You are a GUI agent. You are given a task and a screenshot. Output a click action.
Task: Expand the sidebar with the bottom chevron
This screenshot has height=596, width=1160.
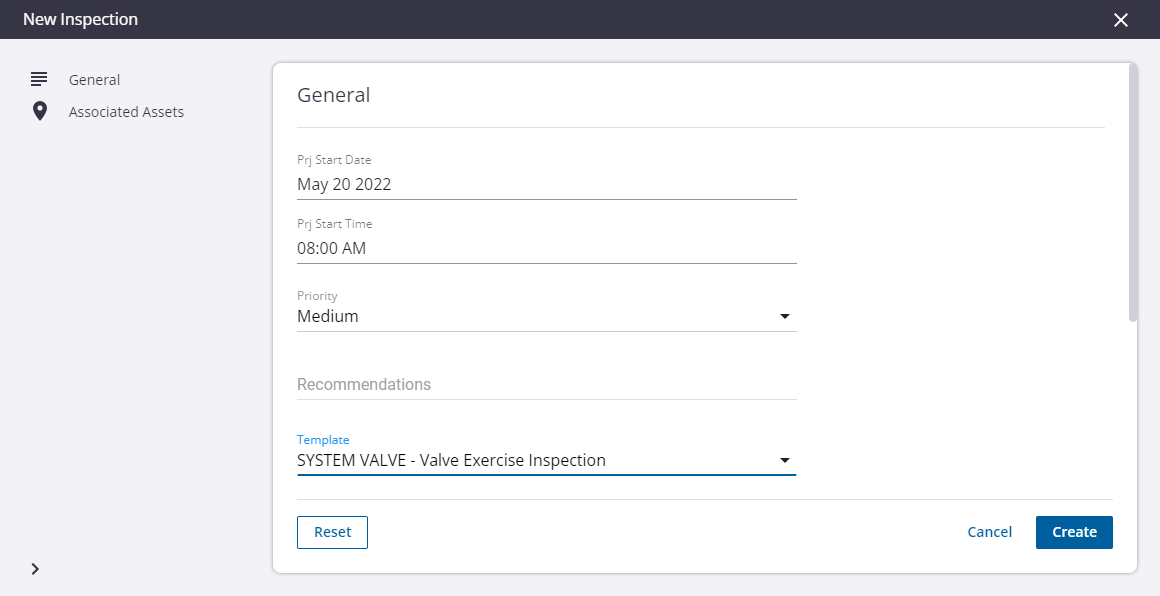[x=35, y=569]
